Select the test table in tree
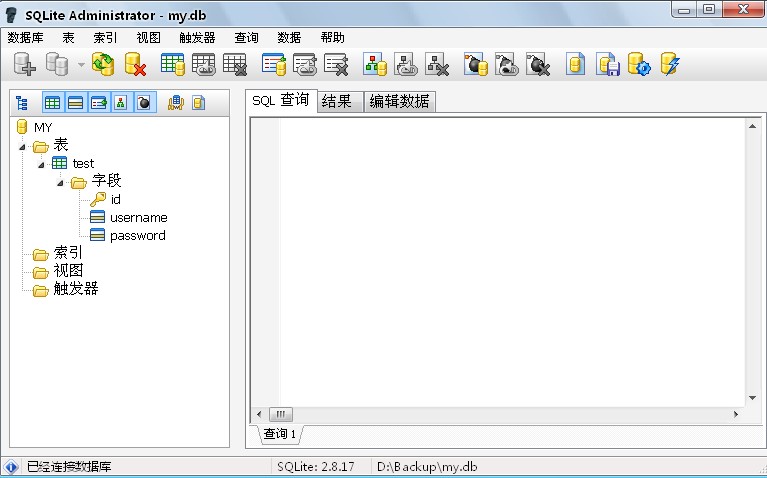This screenshot has height=478, width=767. (83, 163)
